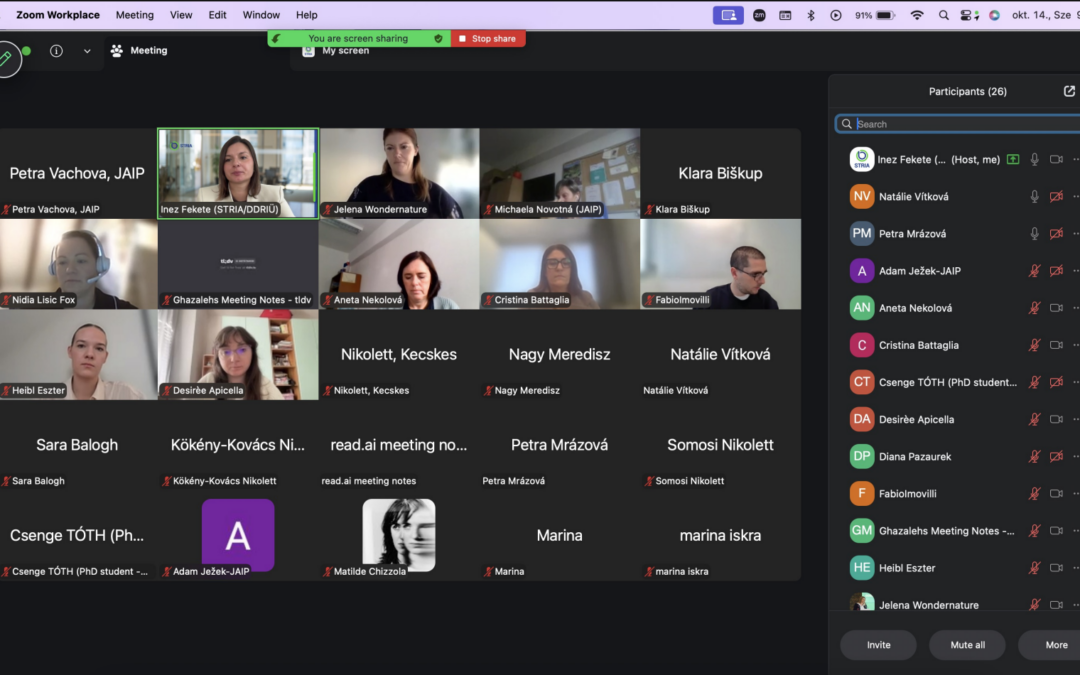Pop out the Participants panel

pyautogui.click(x=1069, y=91)
